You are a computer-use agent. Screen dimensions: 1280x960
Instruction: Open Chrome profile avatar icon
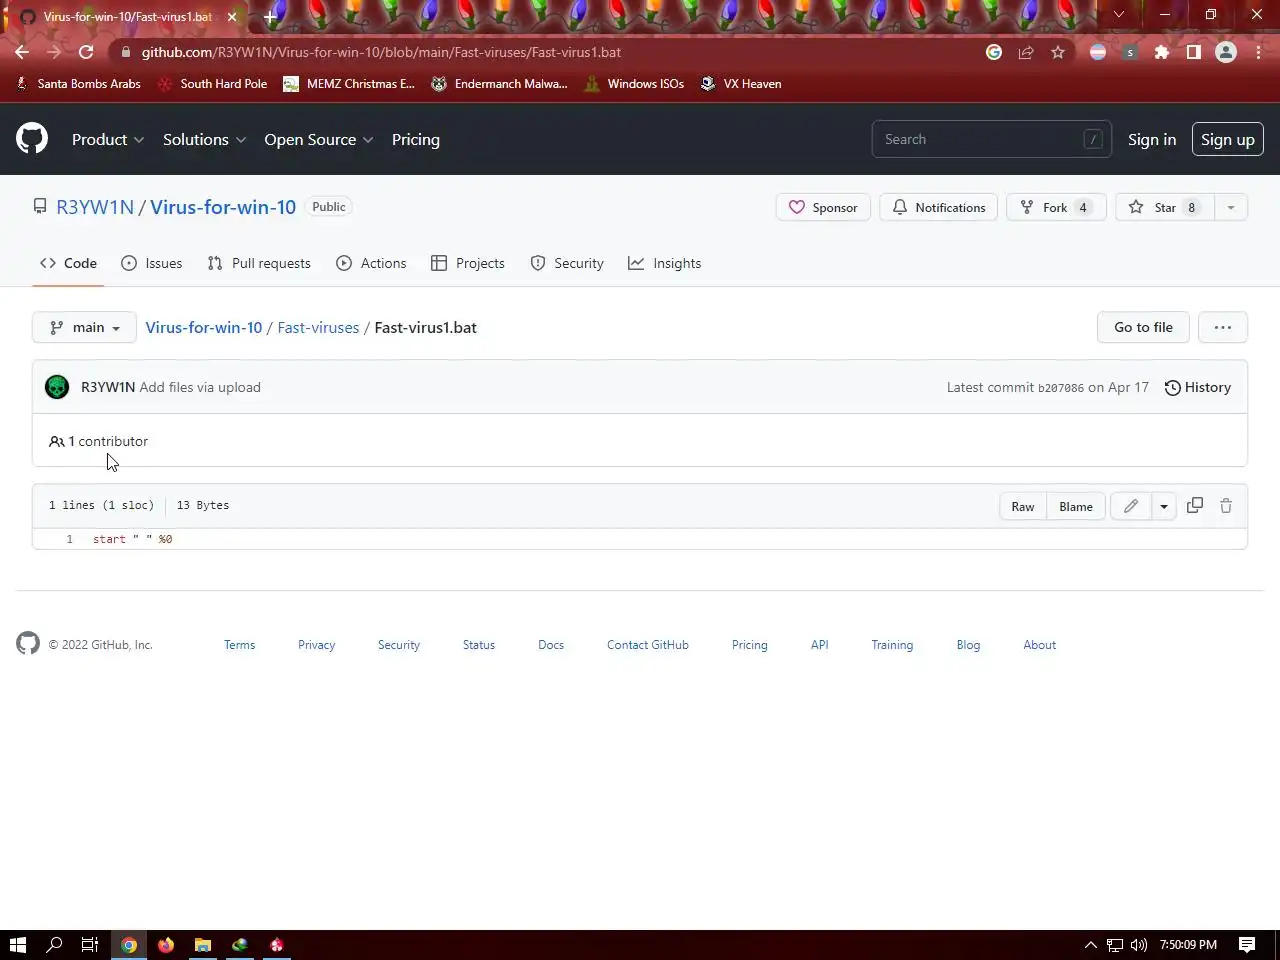[1226, 52]
